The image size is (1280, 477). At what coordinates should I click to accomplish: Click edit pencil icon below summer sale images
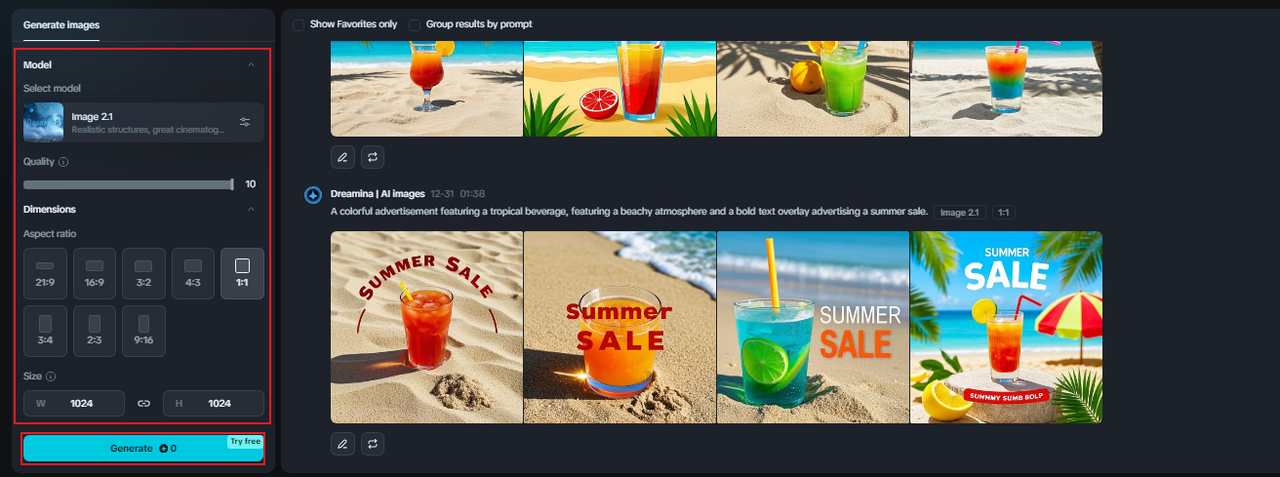click(343, 443)
